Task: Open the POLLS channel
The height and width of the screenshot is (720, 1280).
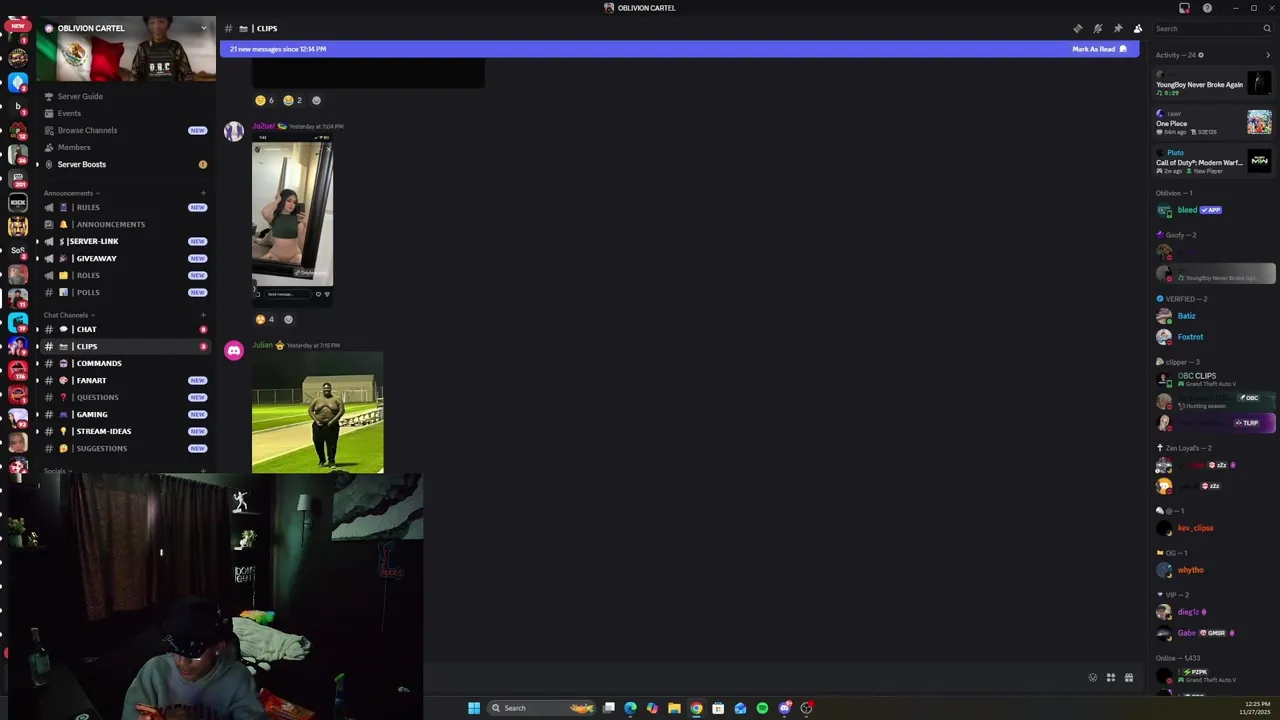Action: (x=126, y=292)
